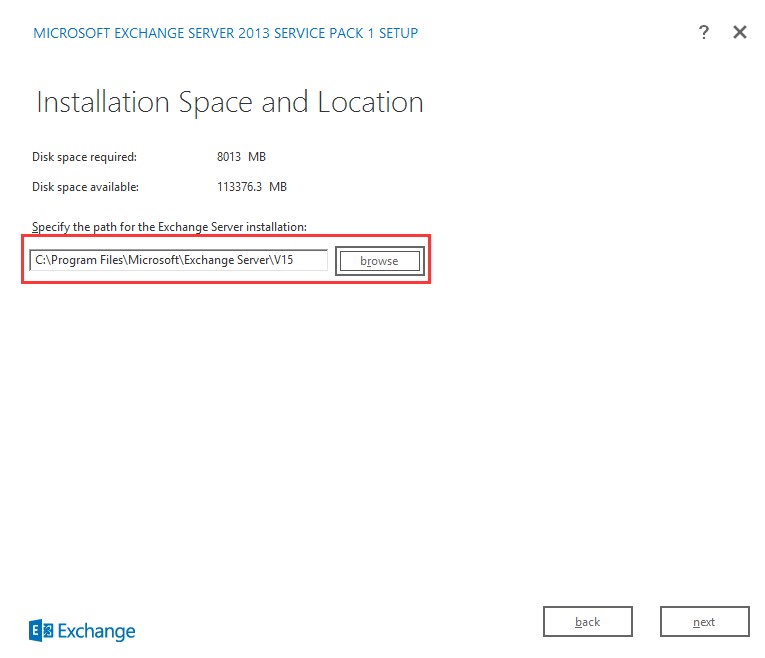Click the Exchange wordmark beside the logo
This screenshot has height=658, width=765.
(x=96, y=631)
